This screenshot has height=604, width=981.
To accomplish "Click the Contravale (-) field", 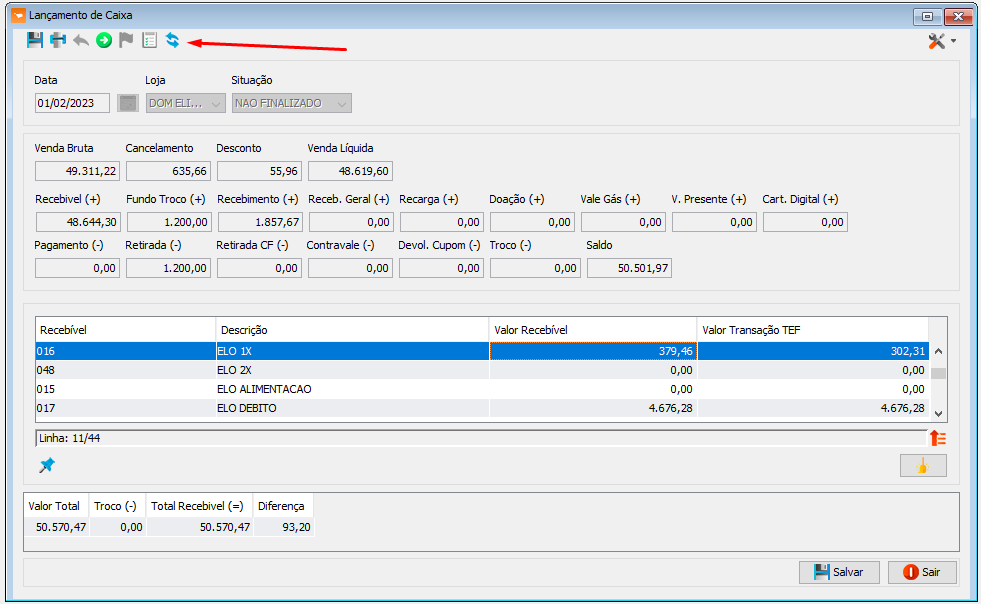I will click(350, 268).
